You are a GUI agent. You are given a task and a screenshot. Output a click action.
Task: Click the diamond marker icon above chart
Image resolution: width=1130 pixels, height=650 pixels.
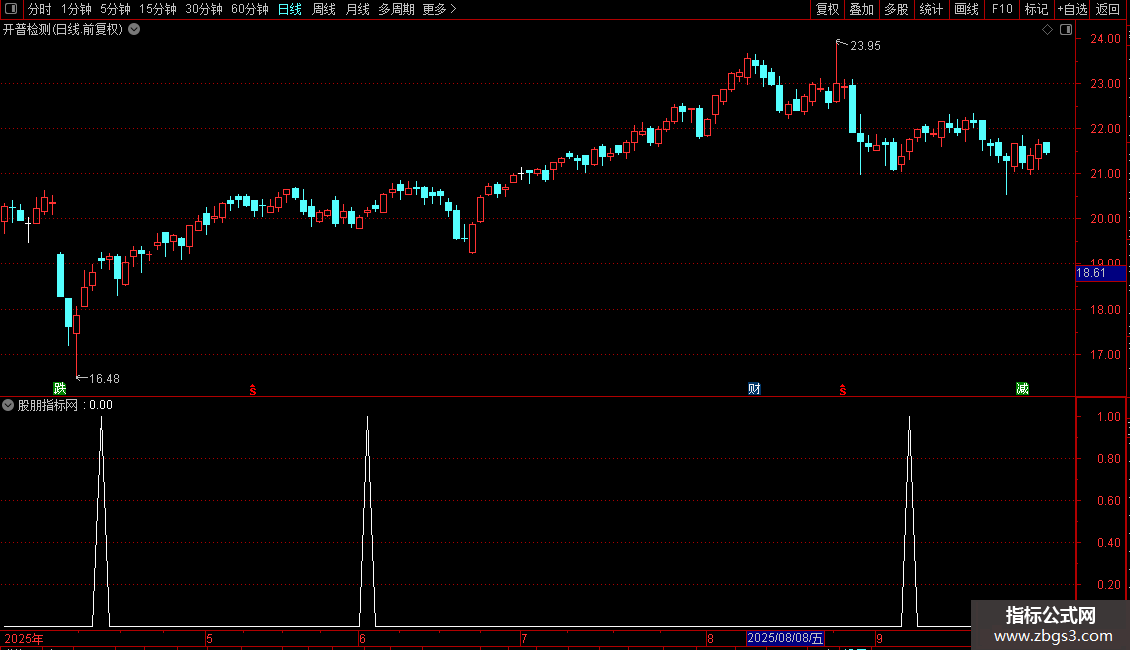(x=1048, y=30)
